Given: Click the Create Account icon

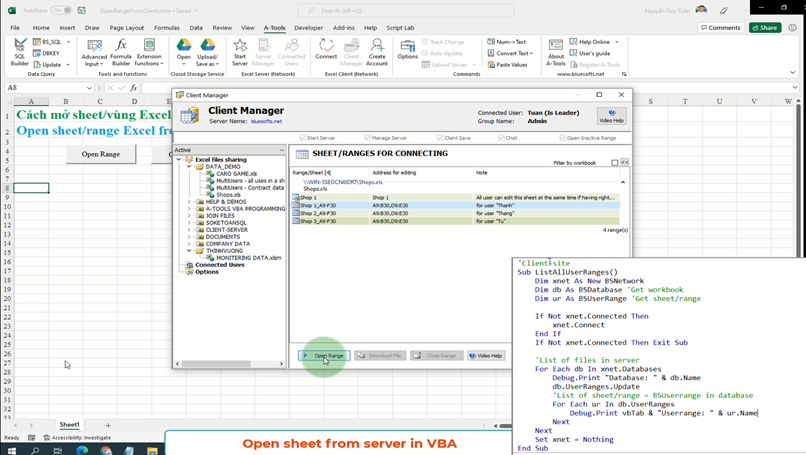Looking at the screenshot, I should [x=377, y=52].
